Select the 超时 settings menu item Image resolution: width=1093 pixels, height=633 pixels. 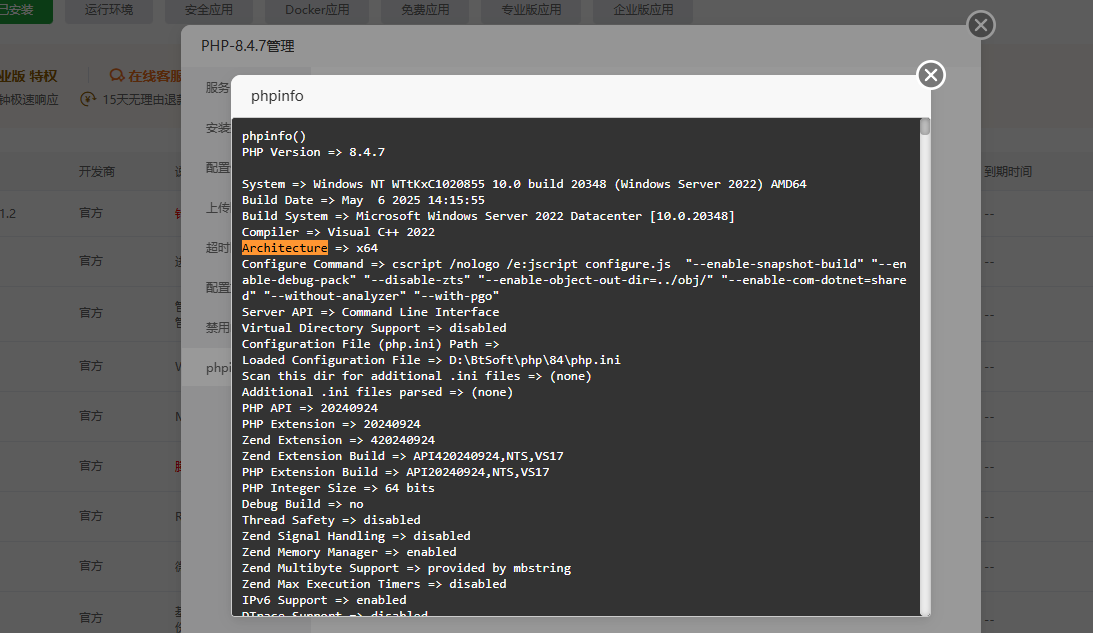215,248
